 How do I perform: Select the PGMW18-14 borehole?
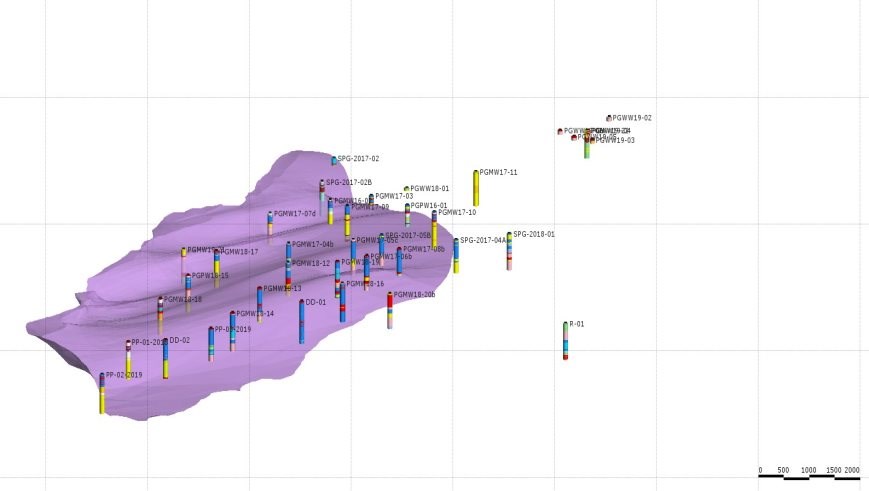tap(232, 328)
